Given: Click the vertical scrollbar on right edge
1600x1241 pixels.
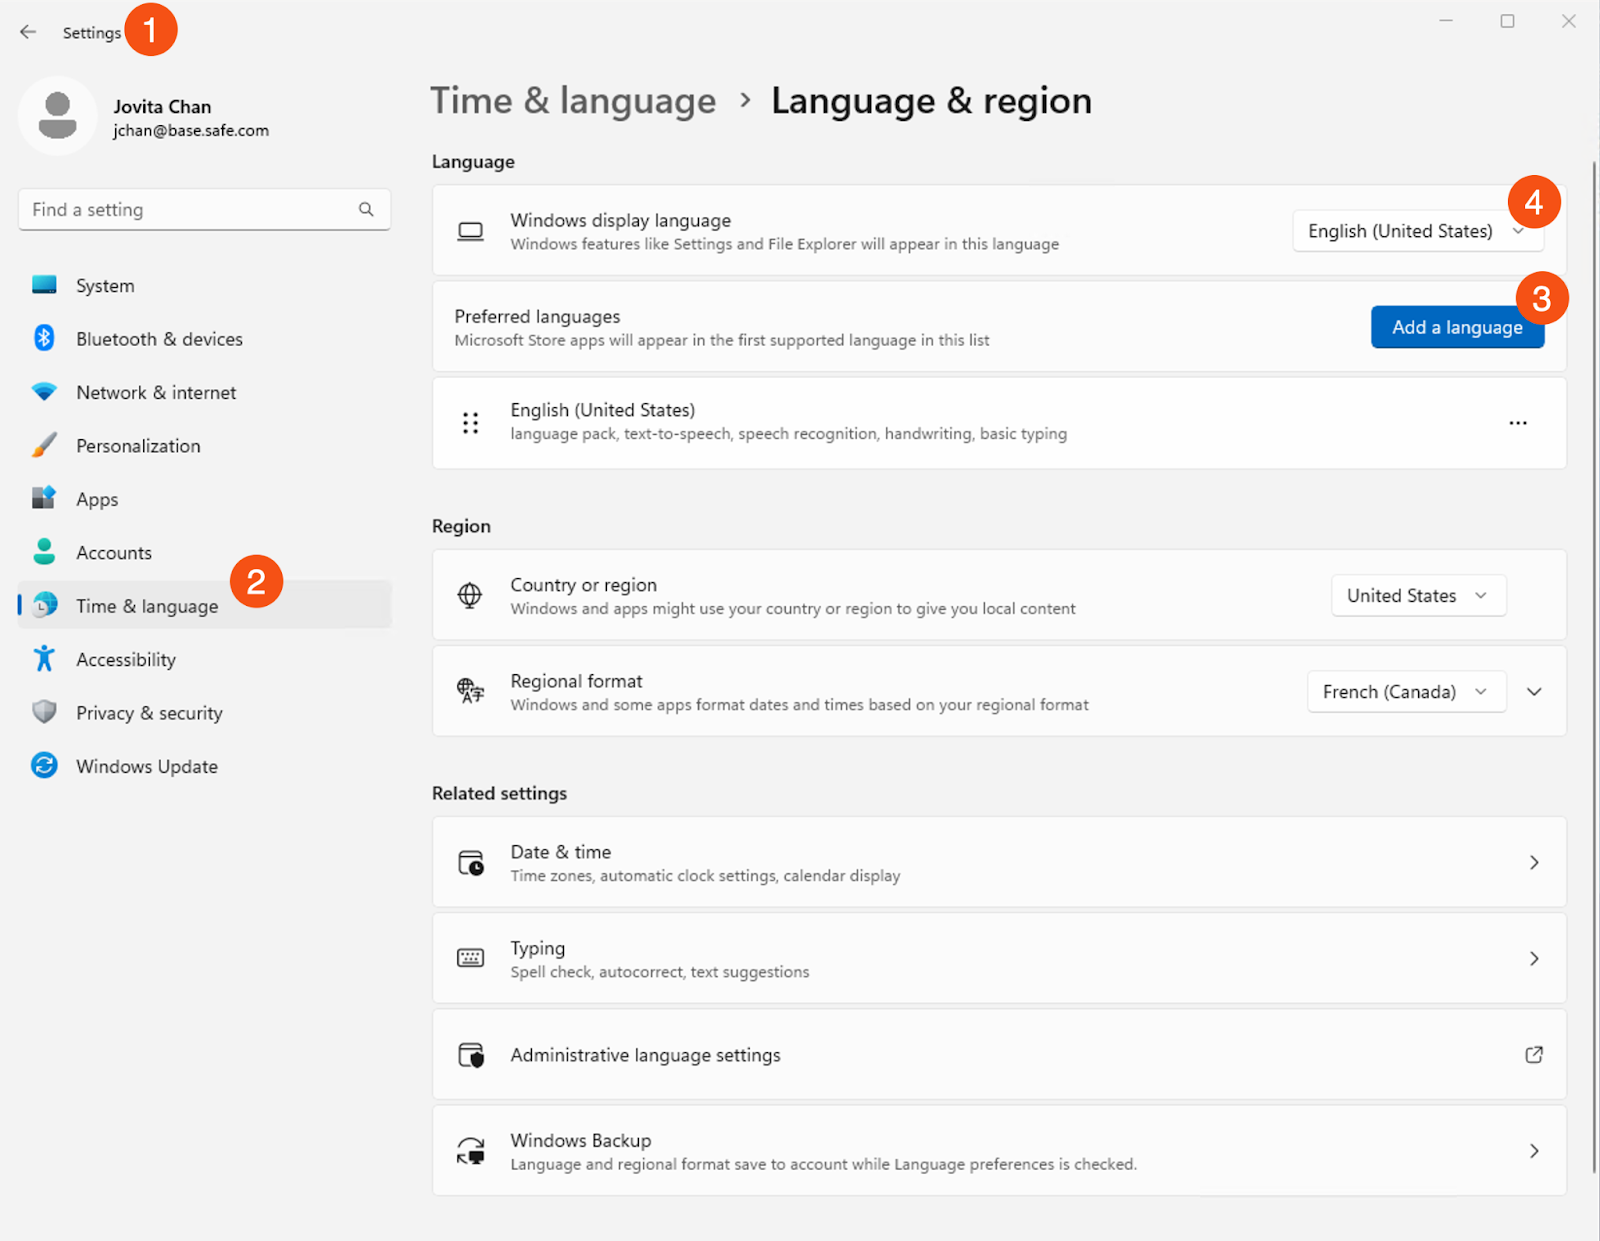Looking at the screenshot, I should (x=1594, y=665).
